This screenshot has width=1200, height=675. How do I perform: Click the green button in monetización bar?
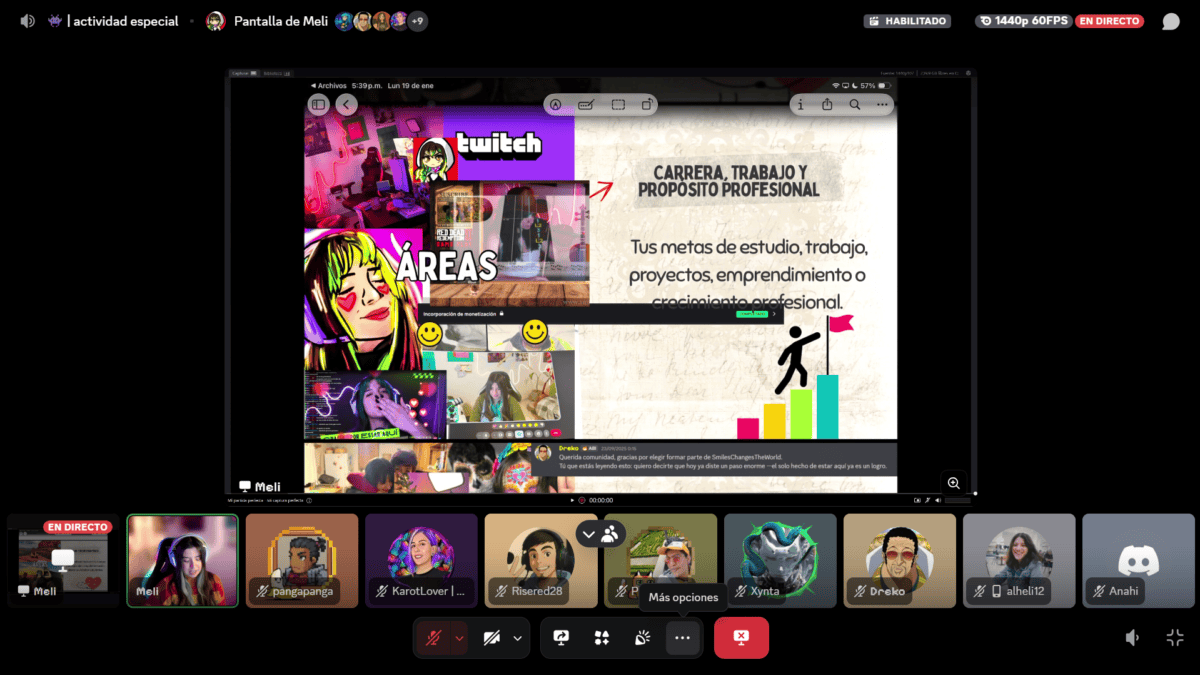(751, 314)
